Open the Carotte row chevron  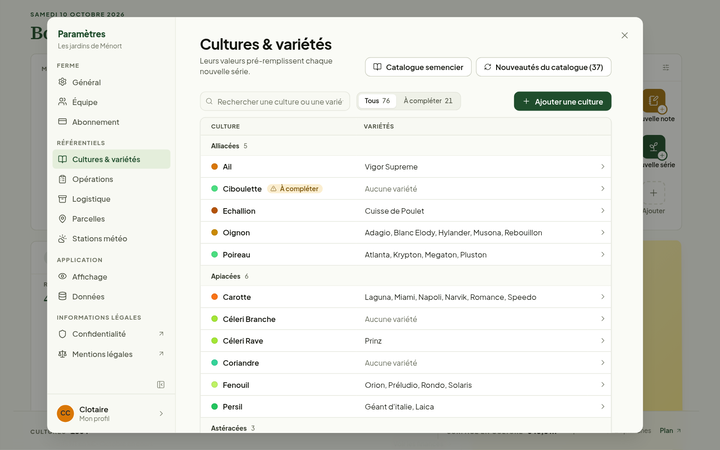pyautogui.click(x=602, y=297)
